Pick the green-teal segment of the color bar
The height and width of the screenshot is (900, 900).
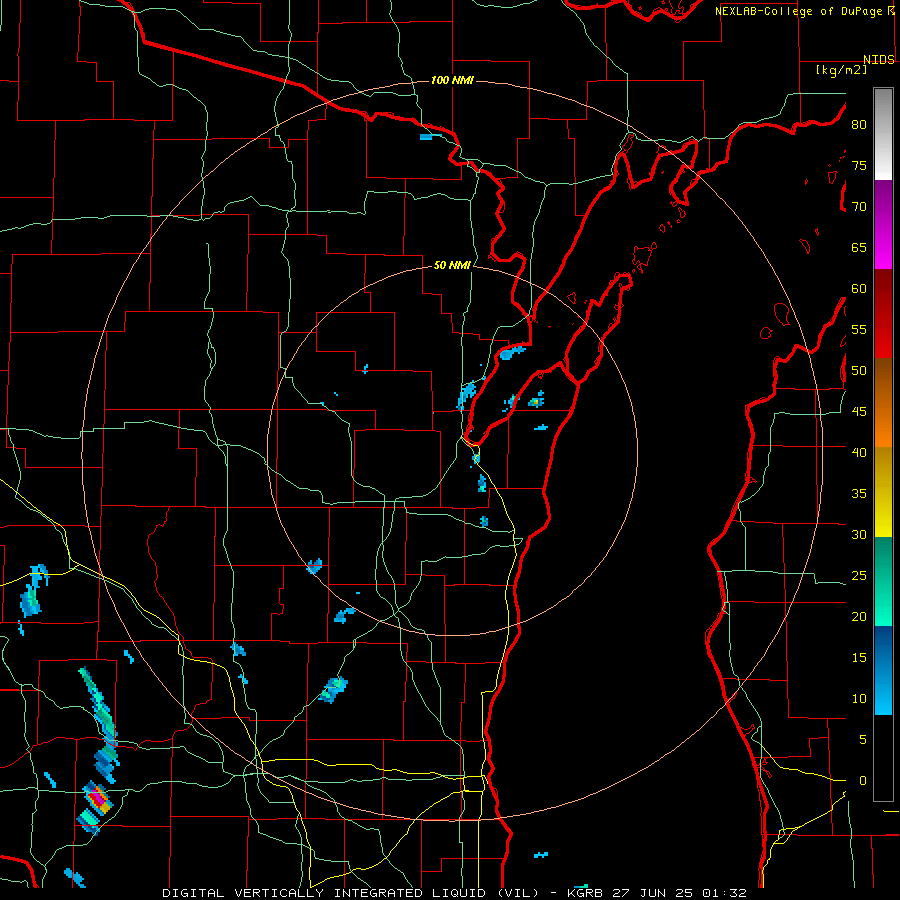tap(883, 581)
